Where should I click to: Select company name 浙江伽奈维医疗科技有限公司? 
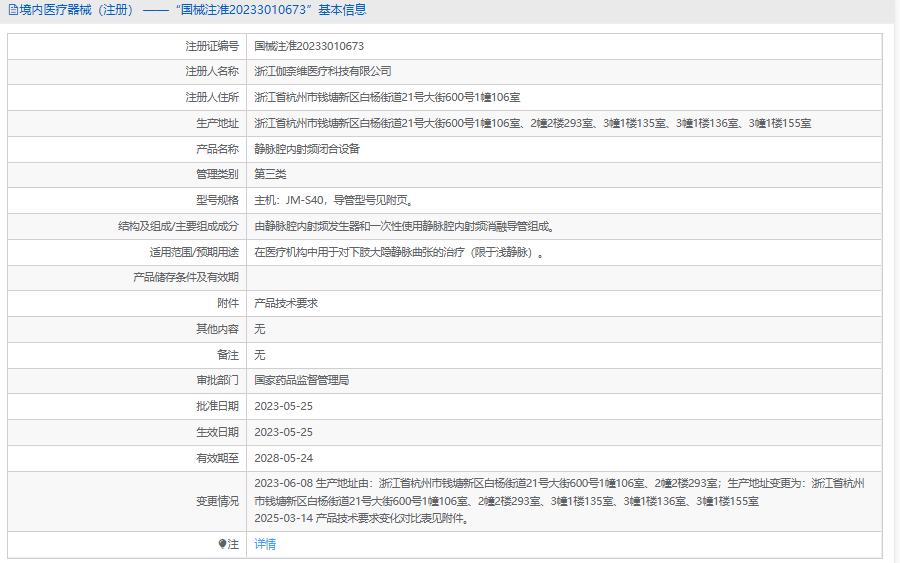323,71
